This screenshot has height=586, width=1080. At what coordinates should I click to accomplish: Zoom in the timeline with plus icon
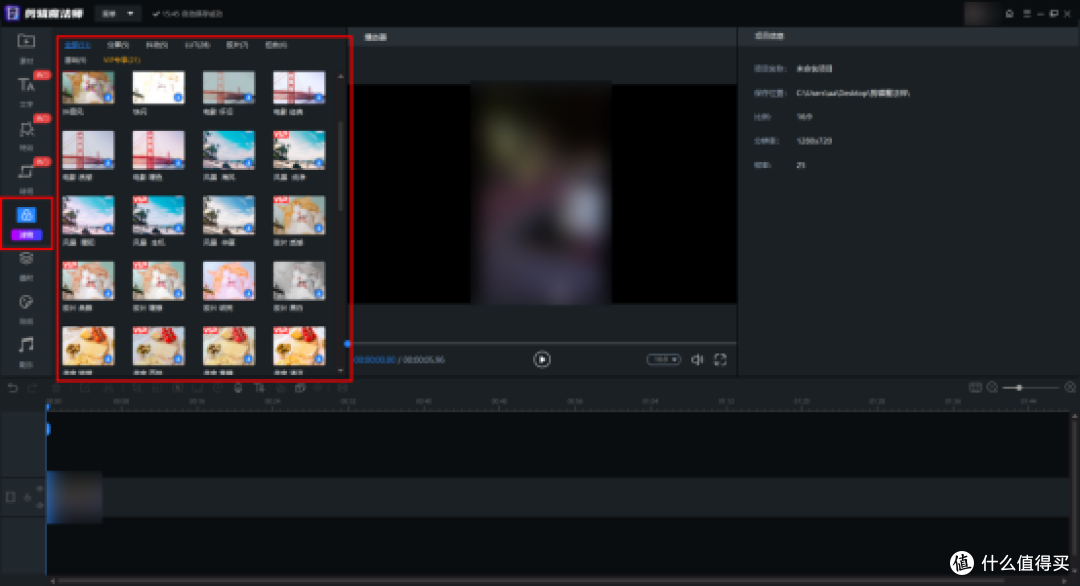[x=1070, y=388]
